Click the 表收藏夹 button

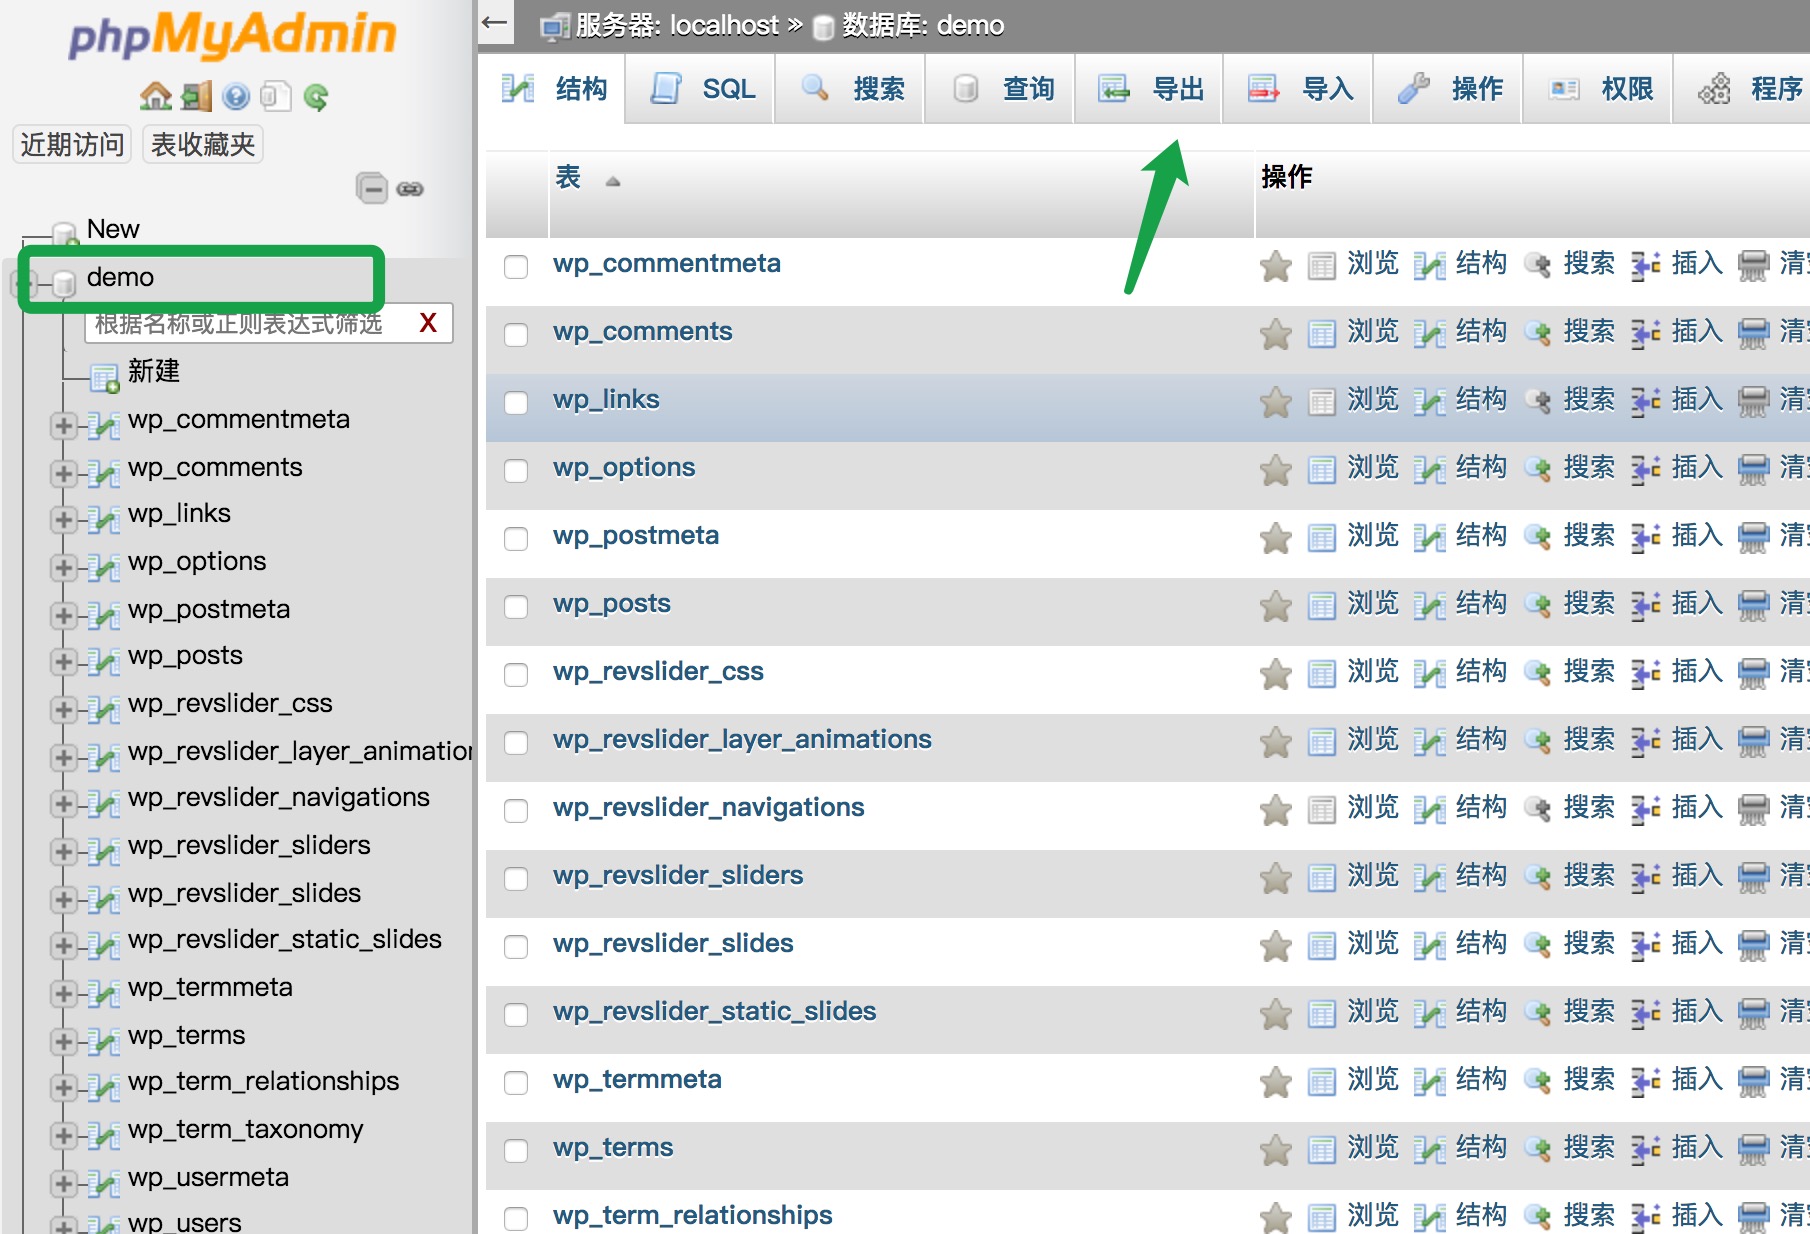pos(203,145)
